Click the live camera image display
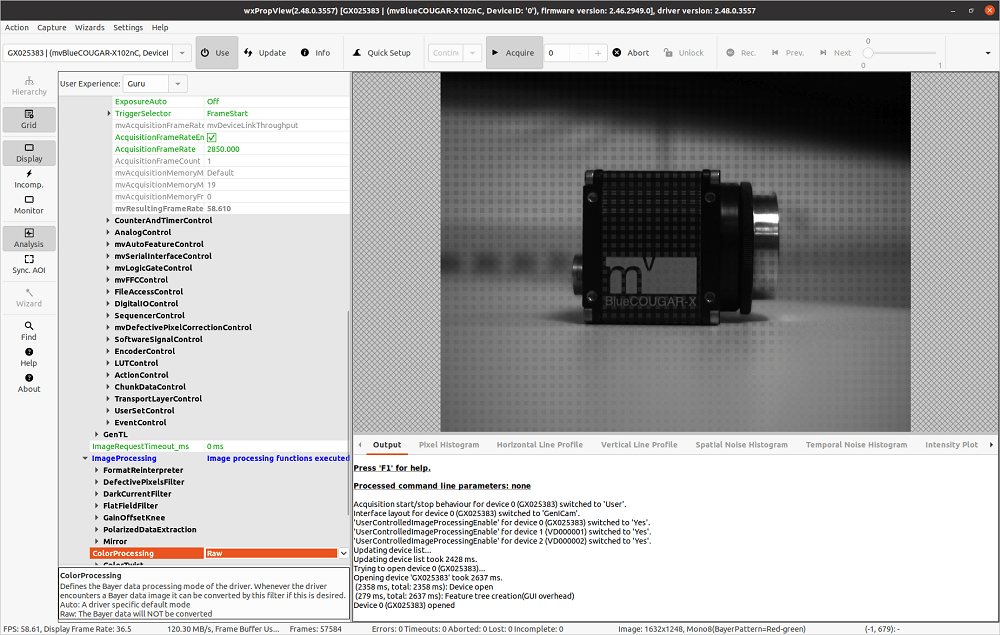This screenshot has height=635, width=1000. click(x=675, y=252)
